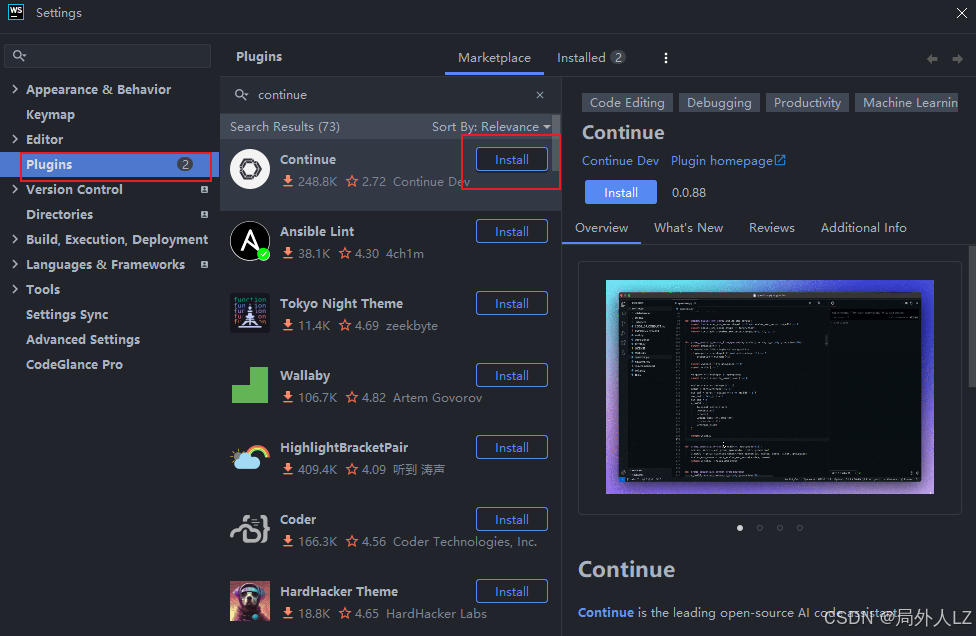The height and width of the screenshot is (636, 976).
Task: Click the Directories project-level settings icon
Action: point(204,214)
